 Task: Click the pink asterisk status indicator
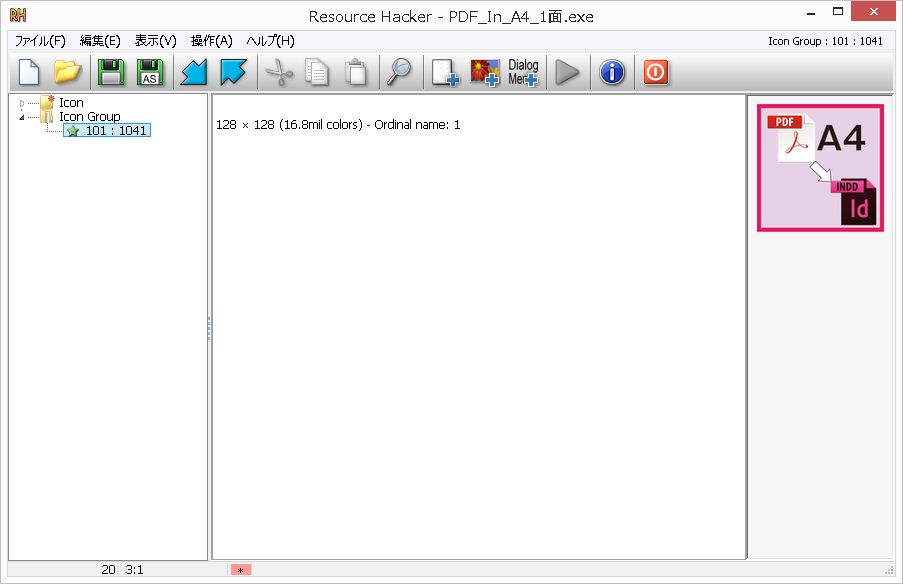tap(241, 570)
